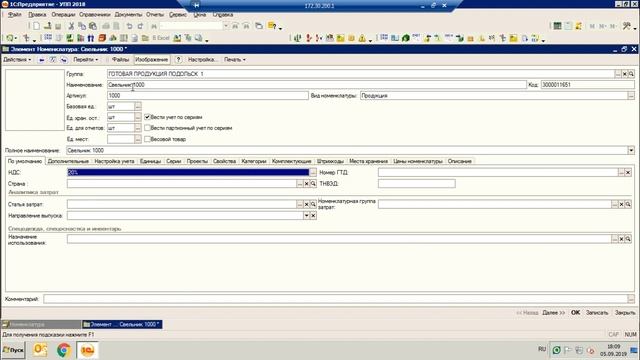Open Статья затрат magnifier lookup icon
Screen dimensions: 640x360
point(313,204)
